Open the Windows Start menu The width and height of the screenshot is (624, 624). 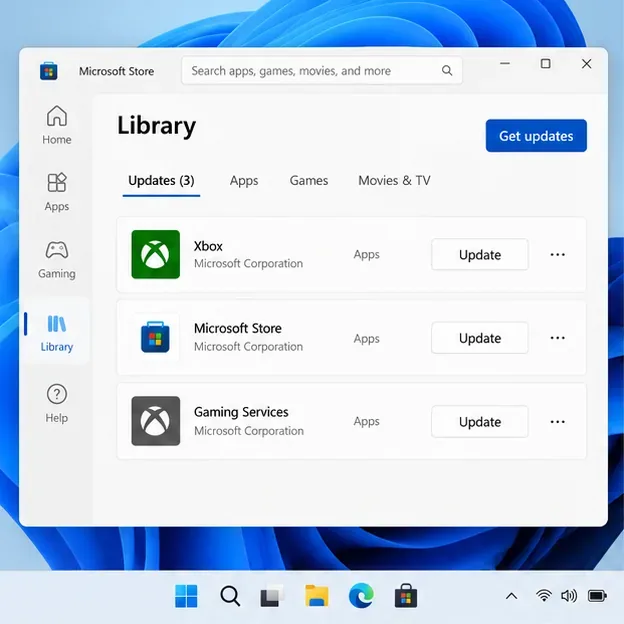(x=186, y=596)
